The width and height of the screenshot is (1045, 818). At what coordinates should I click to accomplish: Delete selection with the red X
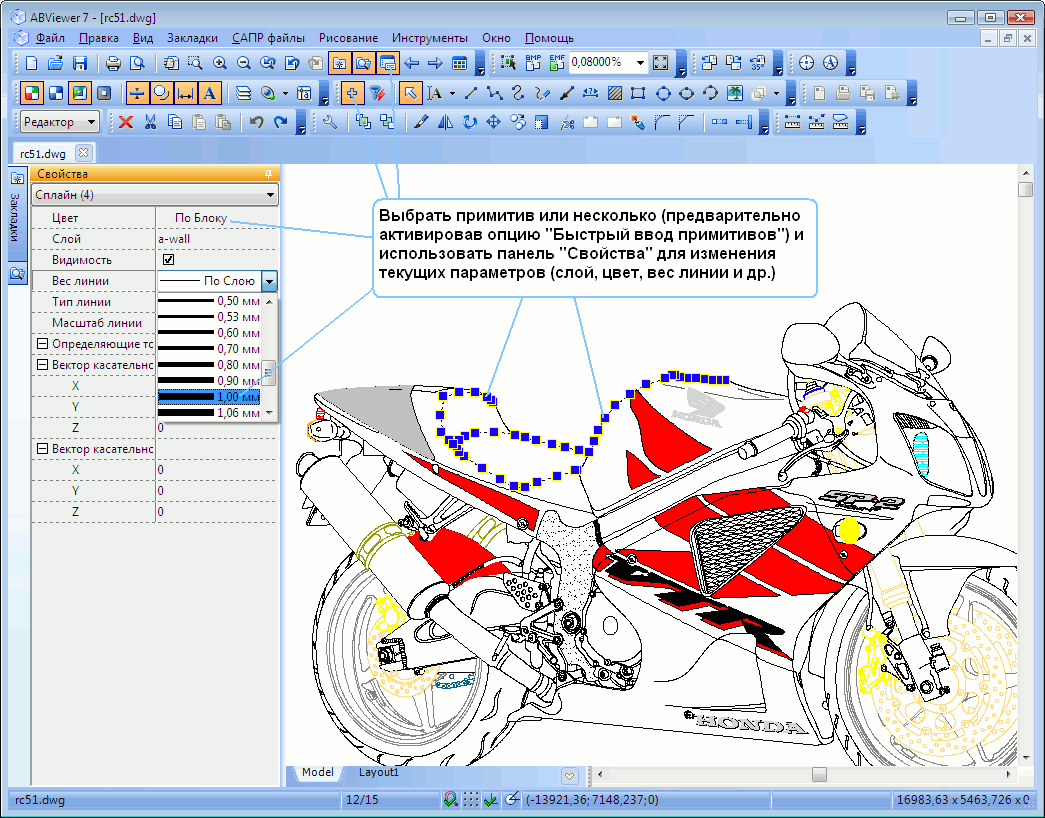(126, 122)
